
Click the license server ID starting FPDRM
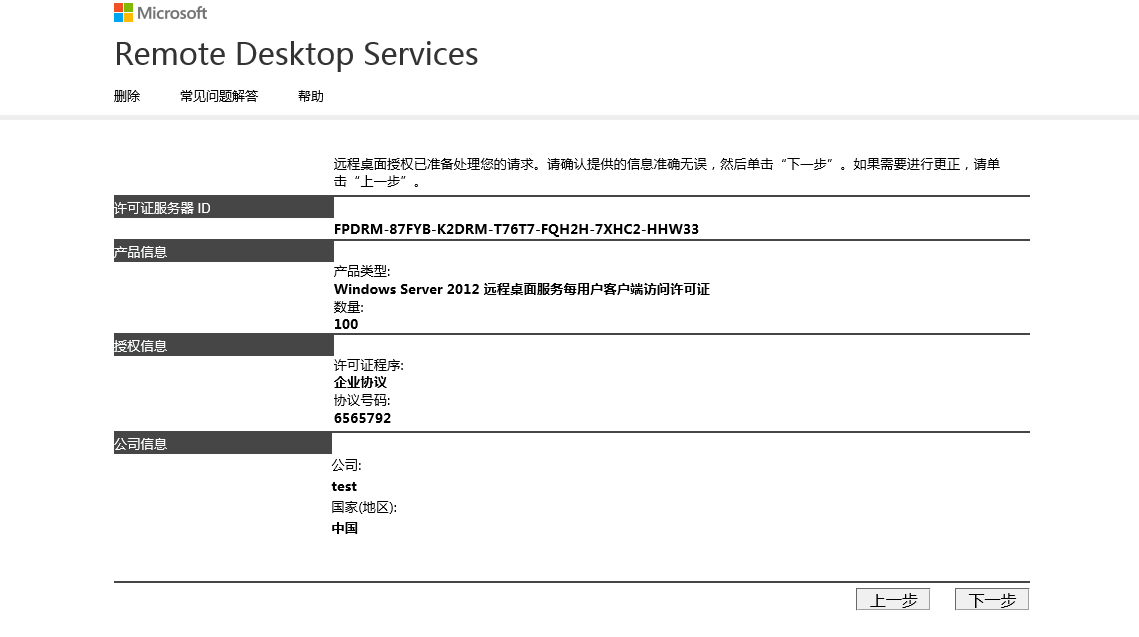pos(516,229)
